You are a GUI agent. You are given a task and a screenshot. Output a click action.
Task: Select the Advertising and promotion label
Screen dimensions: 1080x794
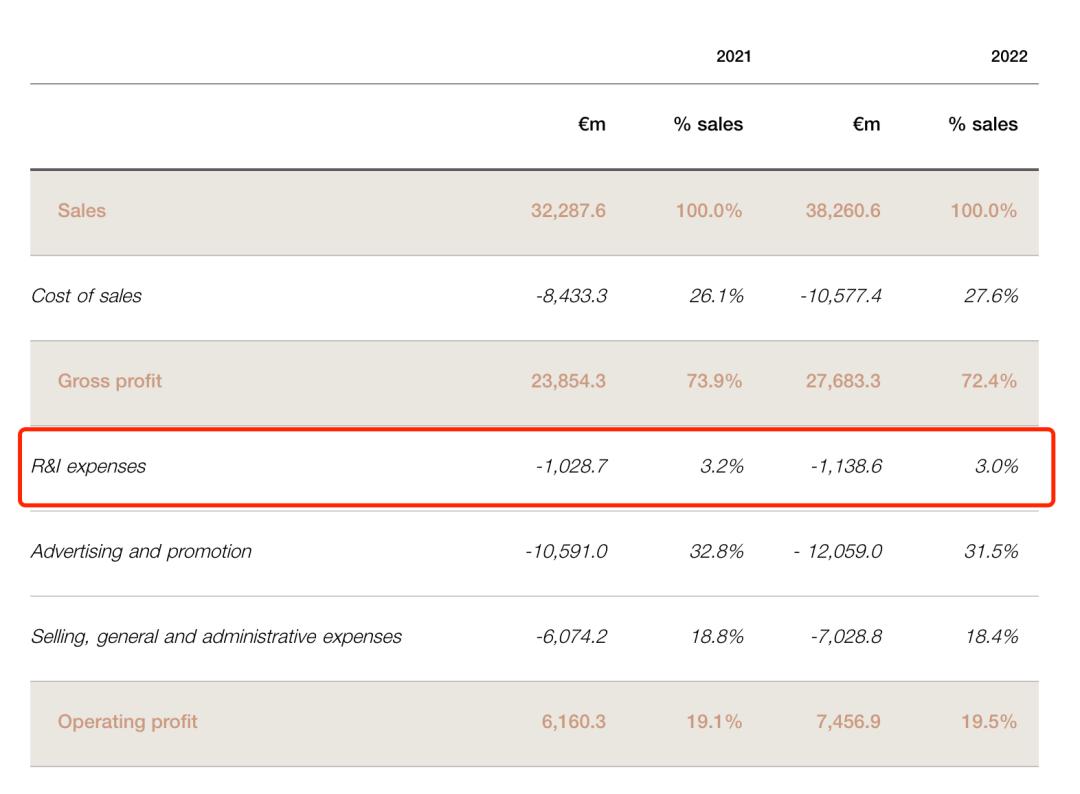click(x=141, y=551)
